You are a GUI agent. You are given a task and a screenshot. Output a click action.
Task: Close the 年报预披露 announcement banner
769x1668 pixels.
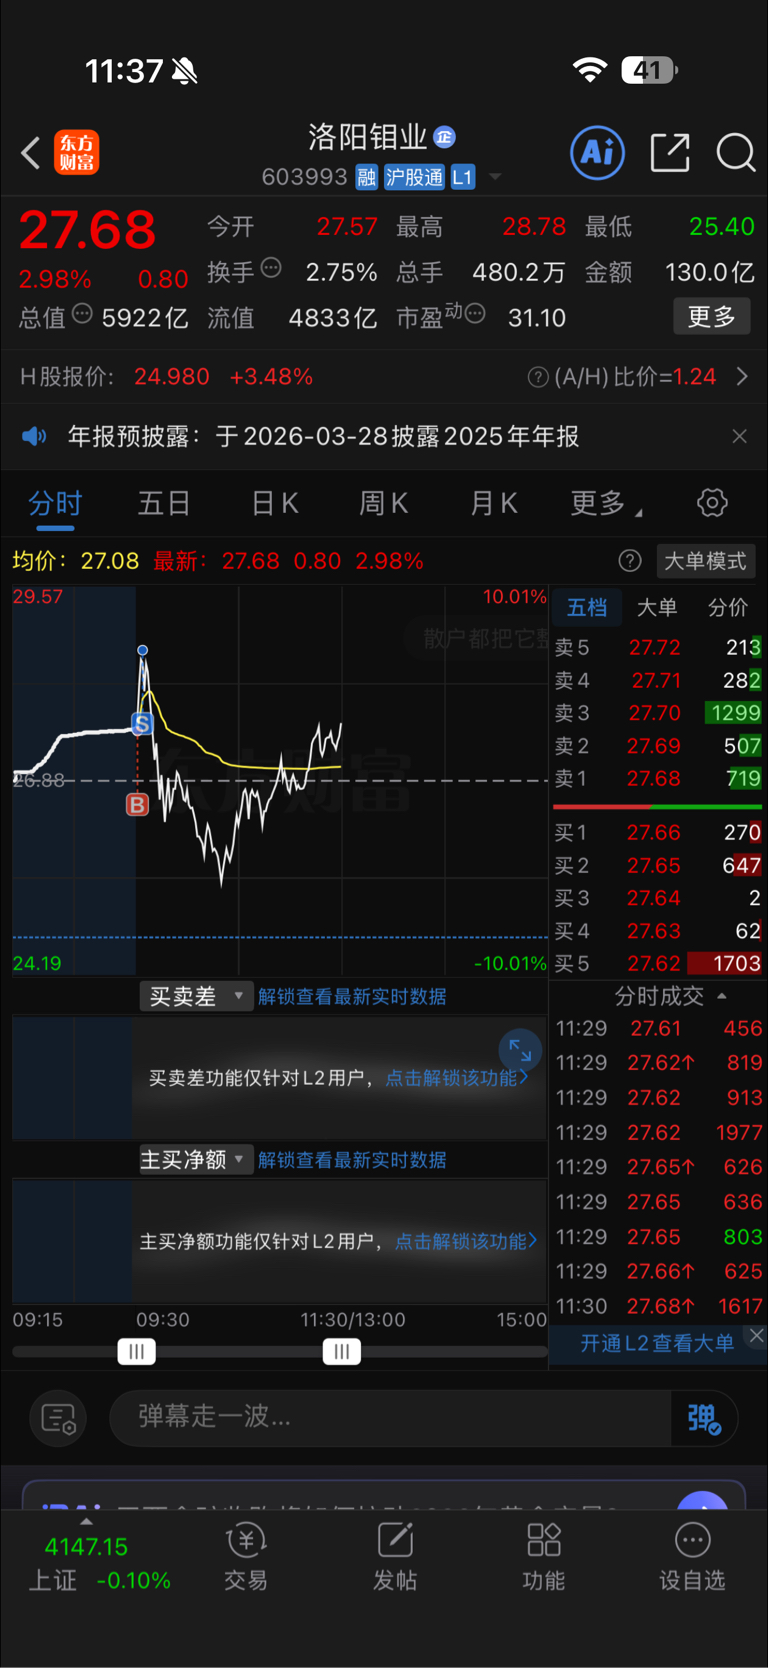(739, 436)
